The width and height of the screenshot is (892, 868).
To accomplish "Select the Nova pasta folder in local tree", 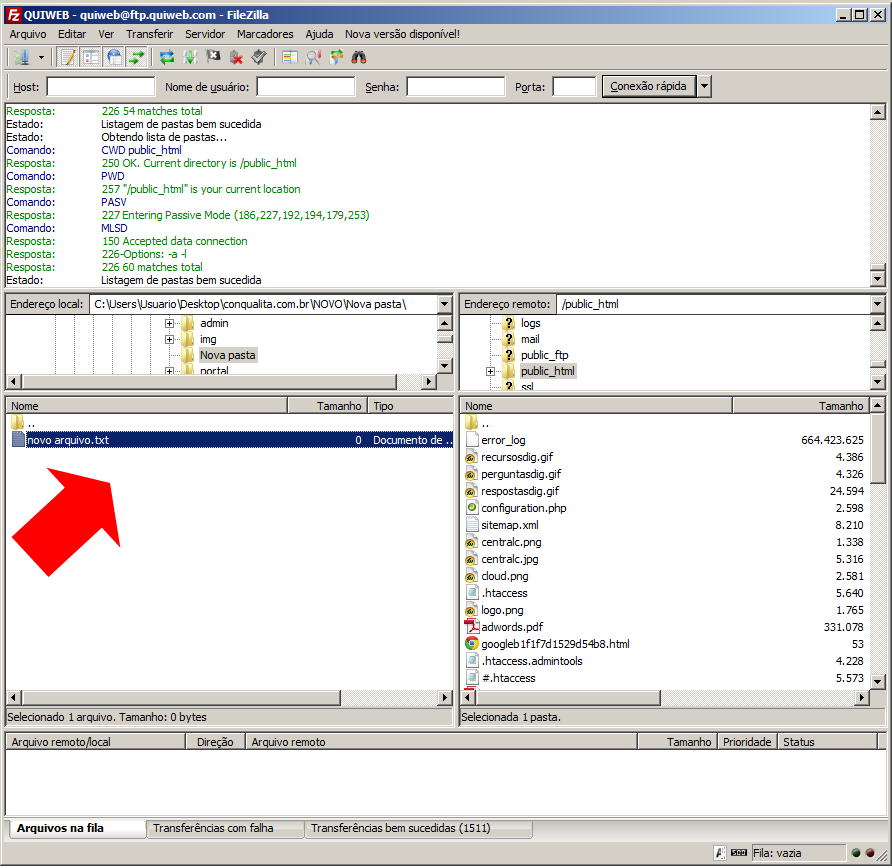I will [228, 356].
